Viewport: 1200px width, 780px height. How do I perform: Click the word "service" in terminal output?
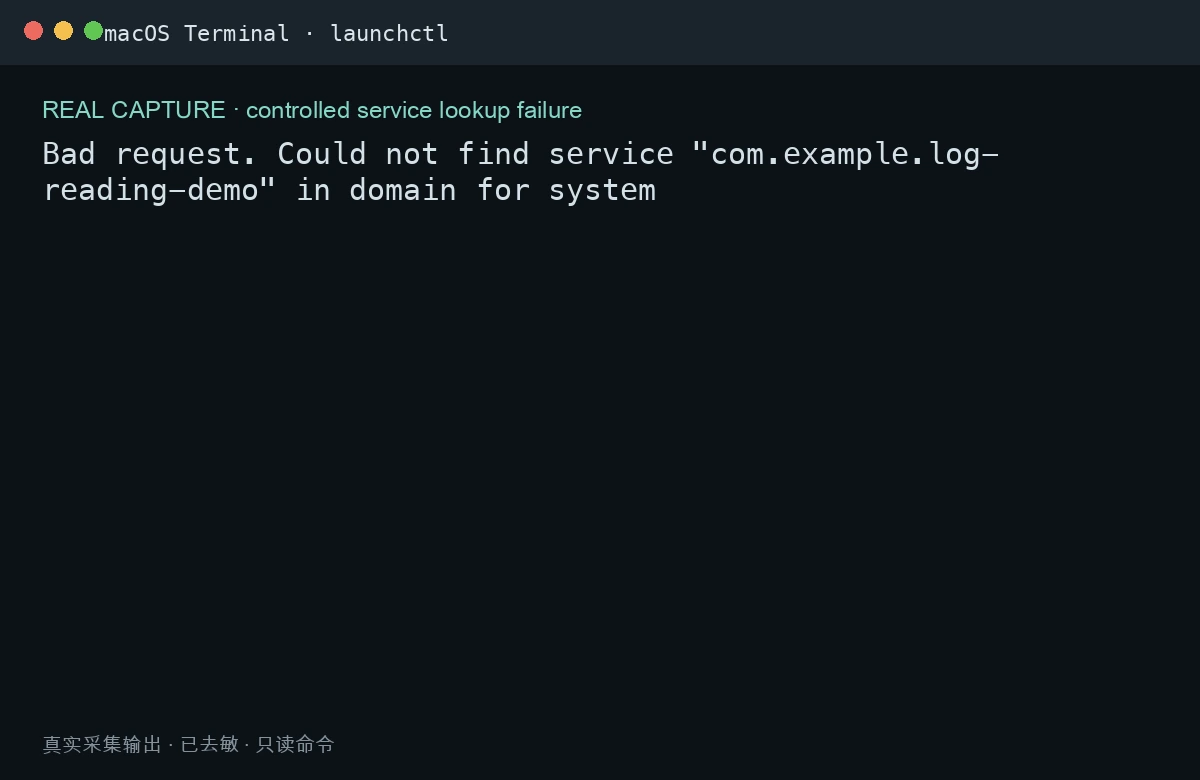click(x=611, y=154)
